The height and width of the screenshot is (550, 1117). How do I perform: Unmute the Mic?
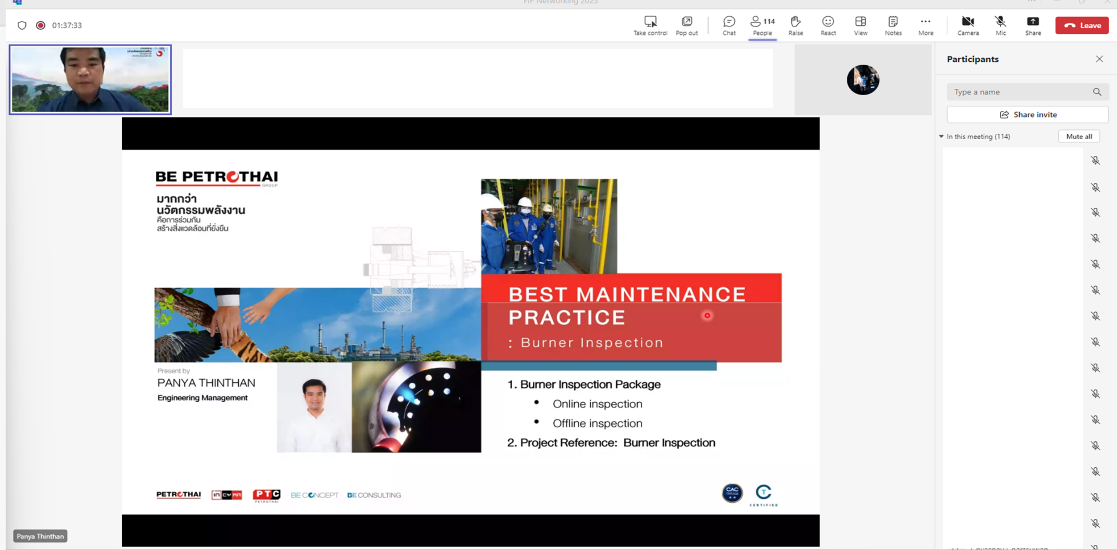tap(1001, 26)
